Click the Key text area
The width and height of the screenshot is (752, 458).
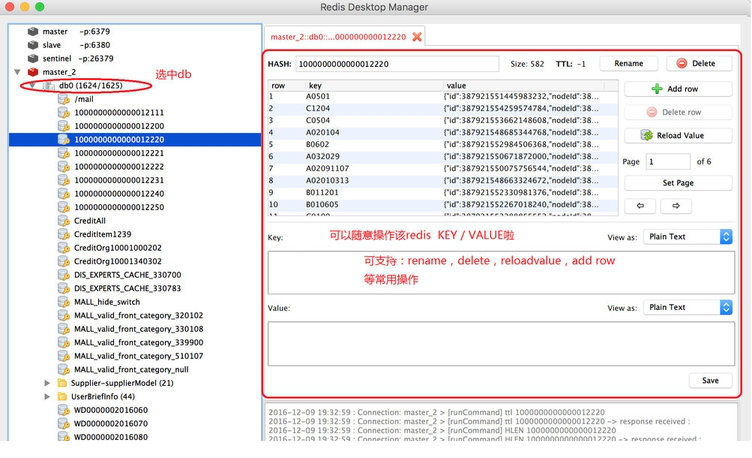pos(501,272)
